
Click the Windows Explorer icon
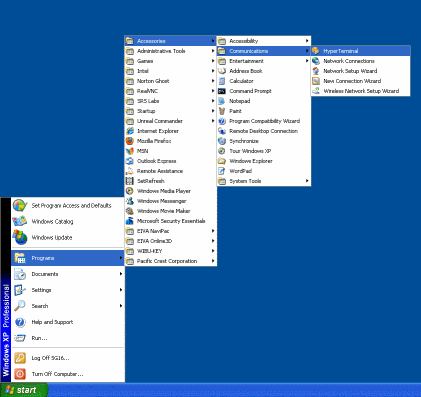[222, 161]
